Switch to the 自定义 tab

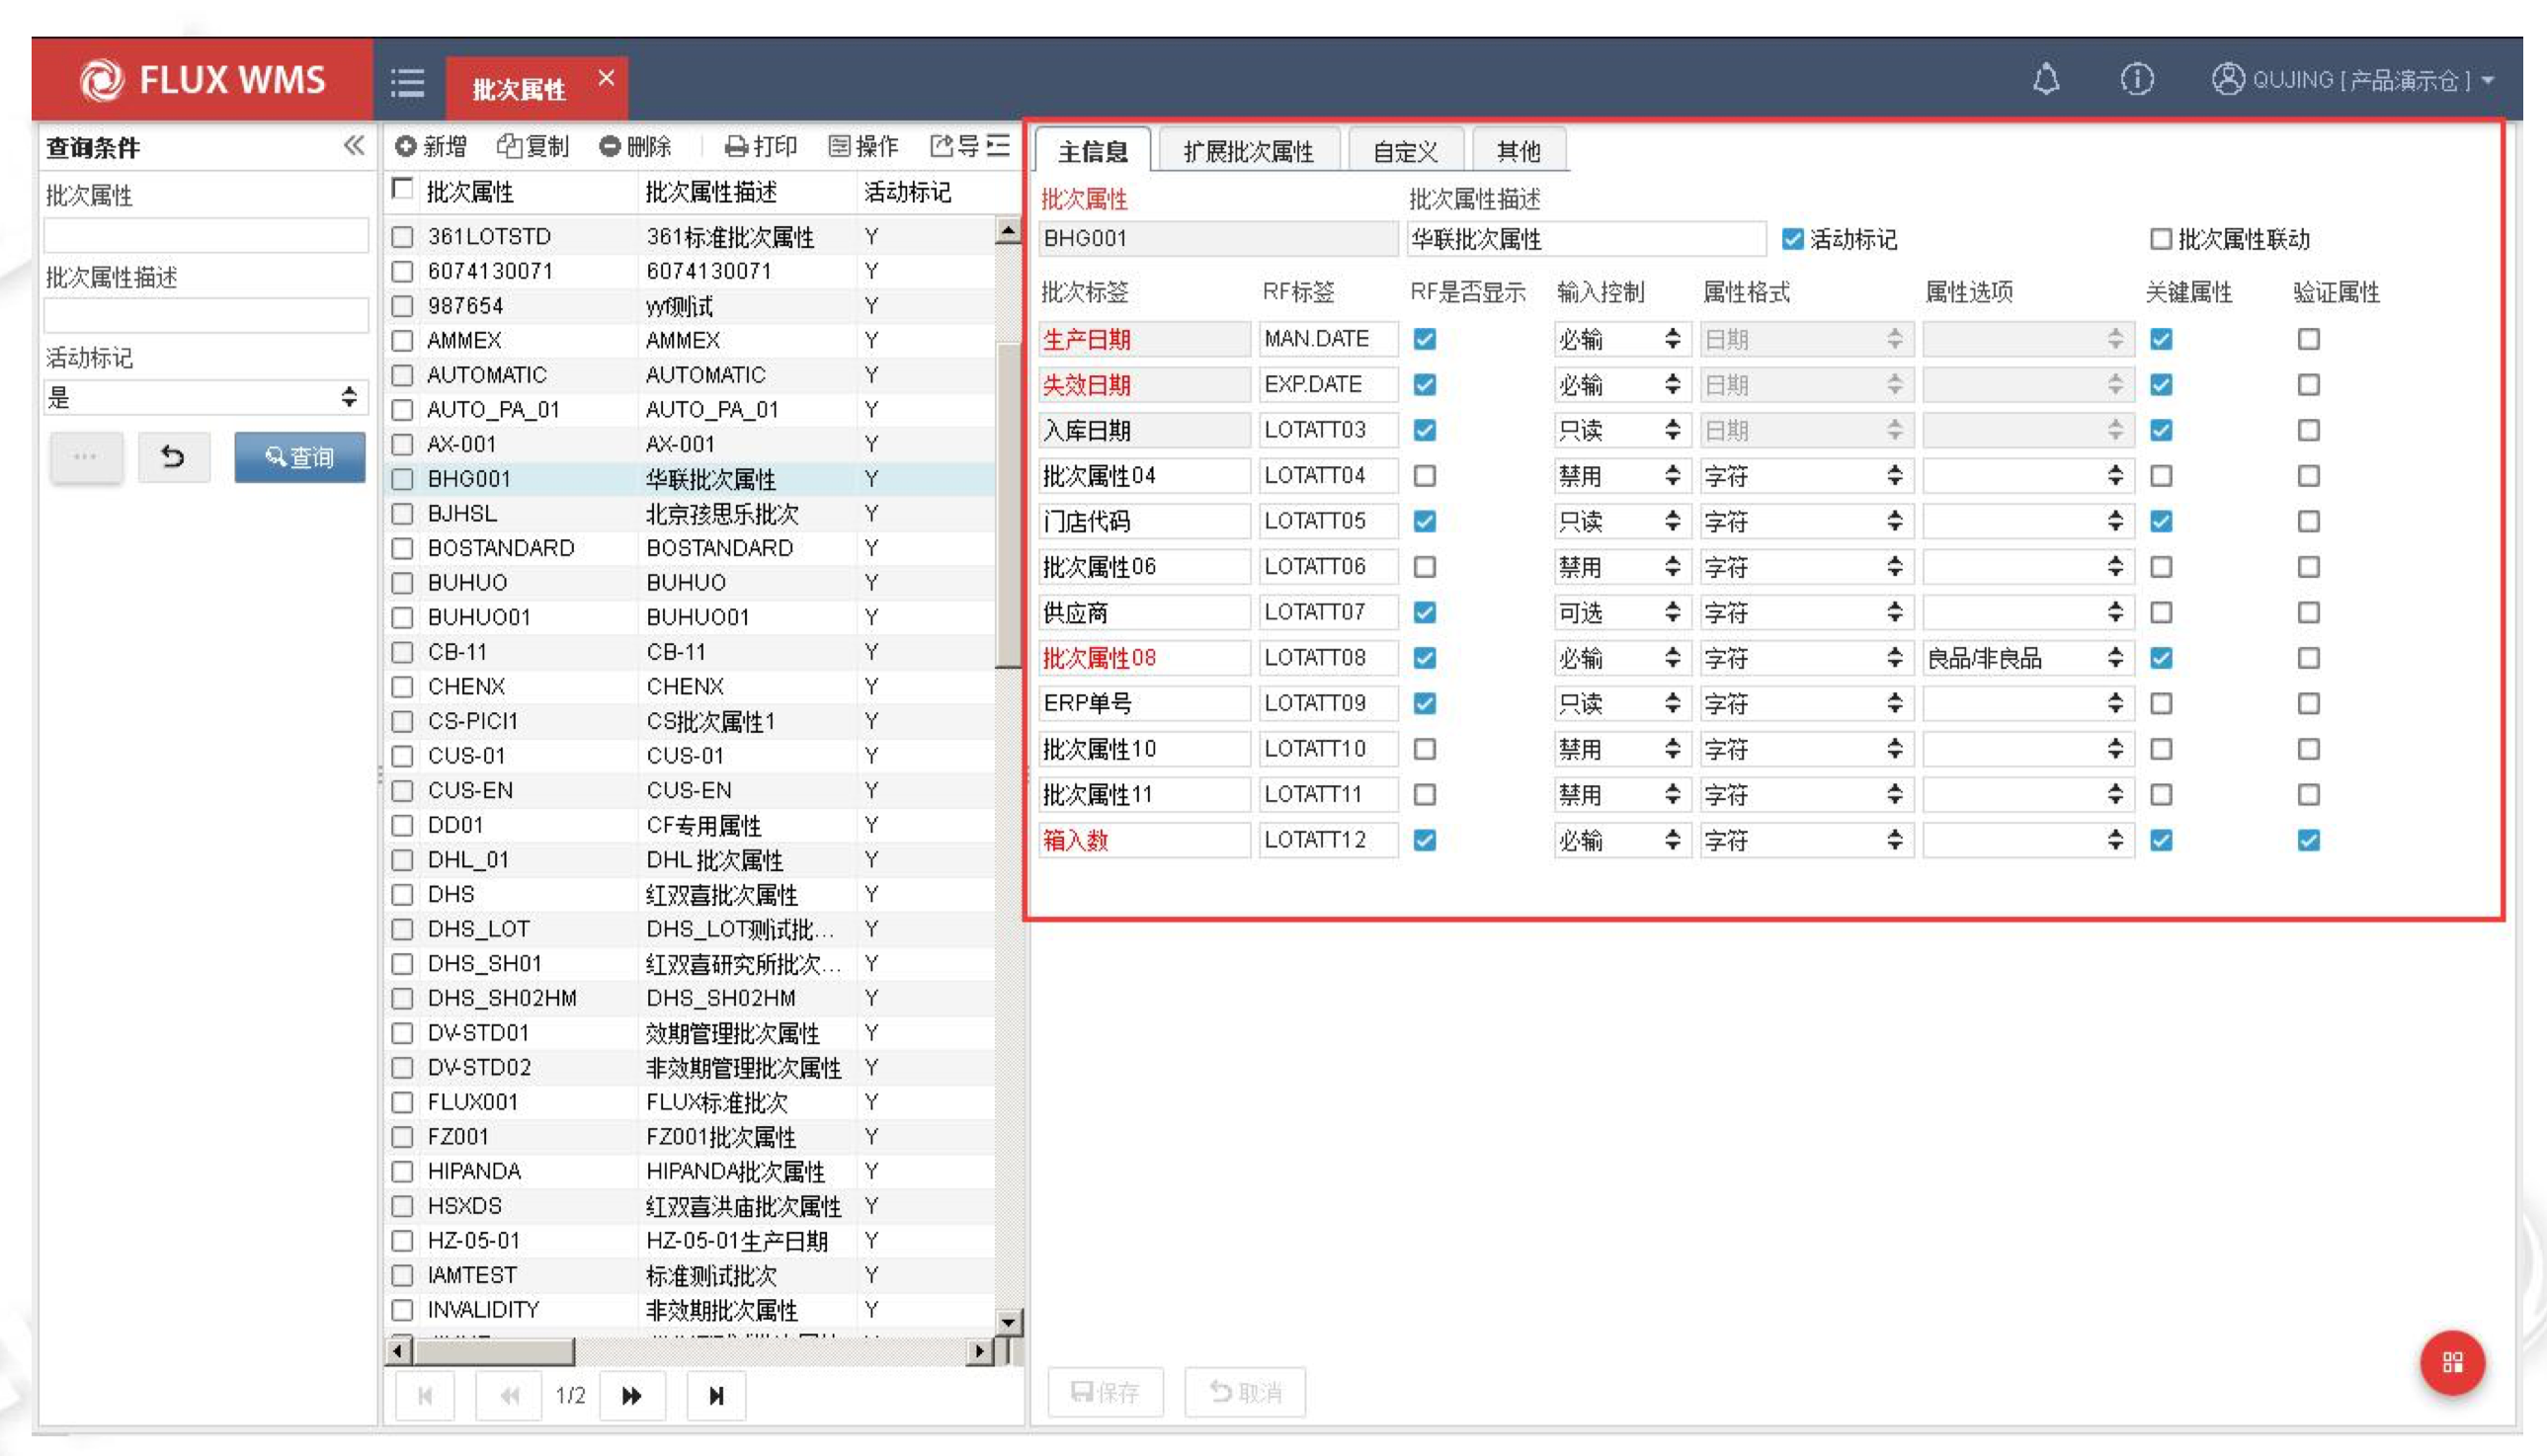1405,151
